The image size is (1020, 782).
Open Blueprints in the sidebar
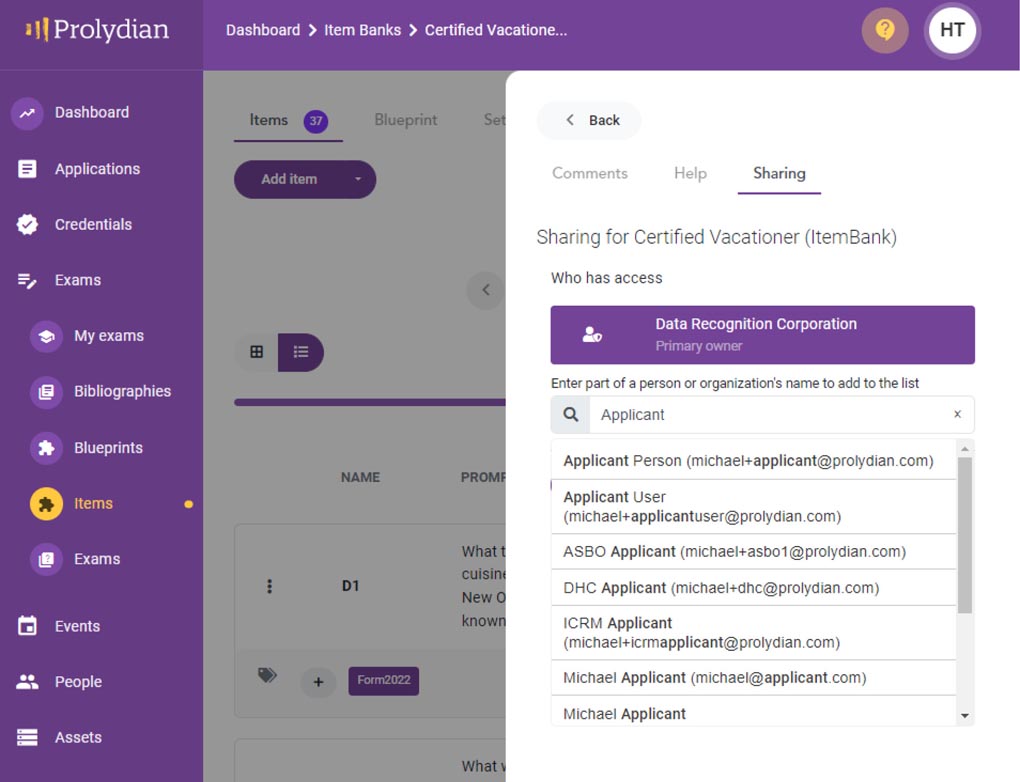tap(109, 448)
